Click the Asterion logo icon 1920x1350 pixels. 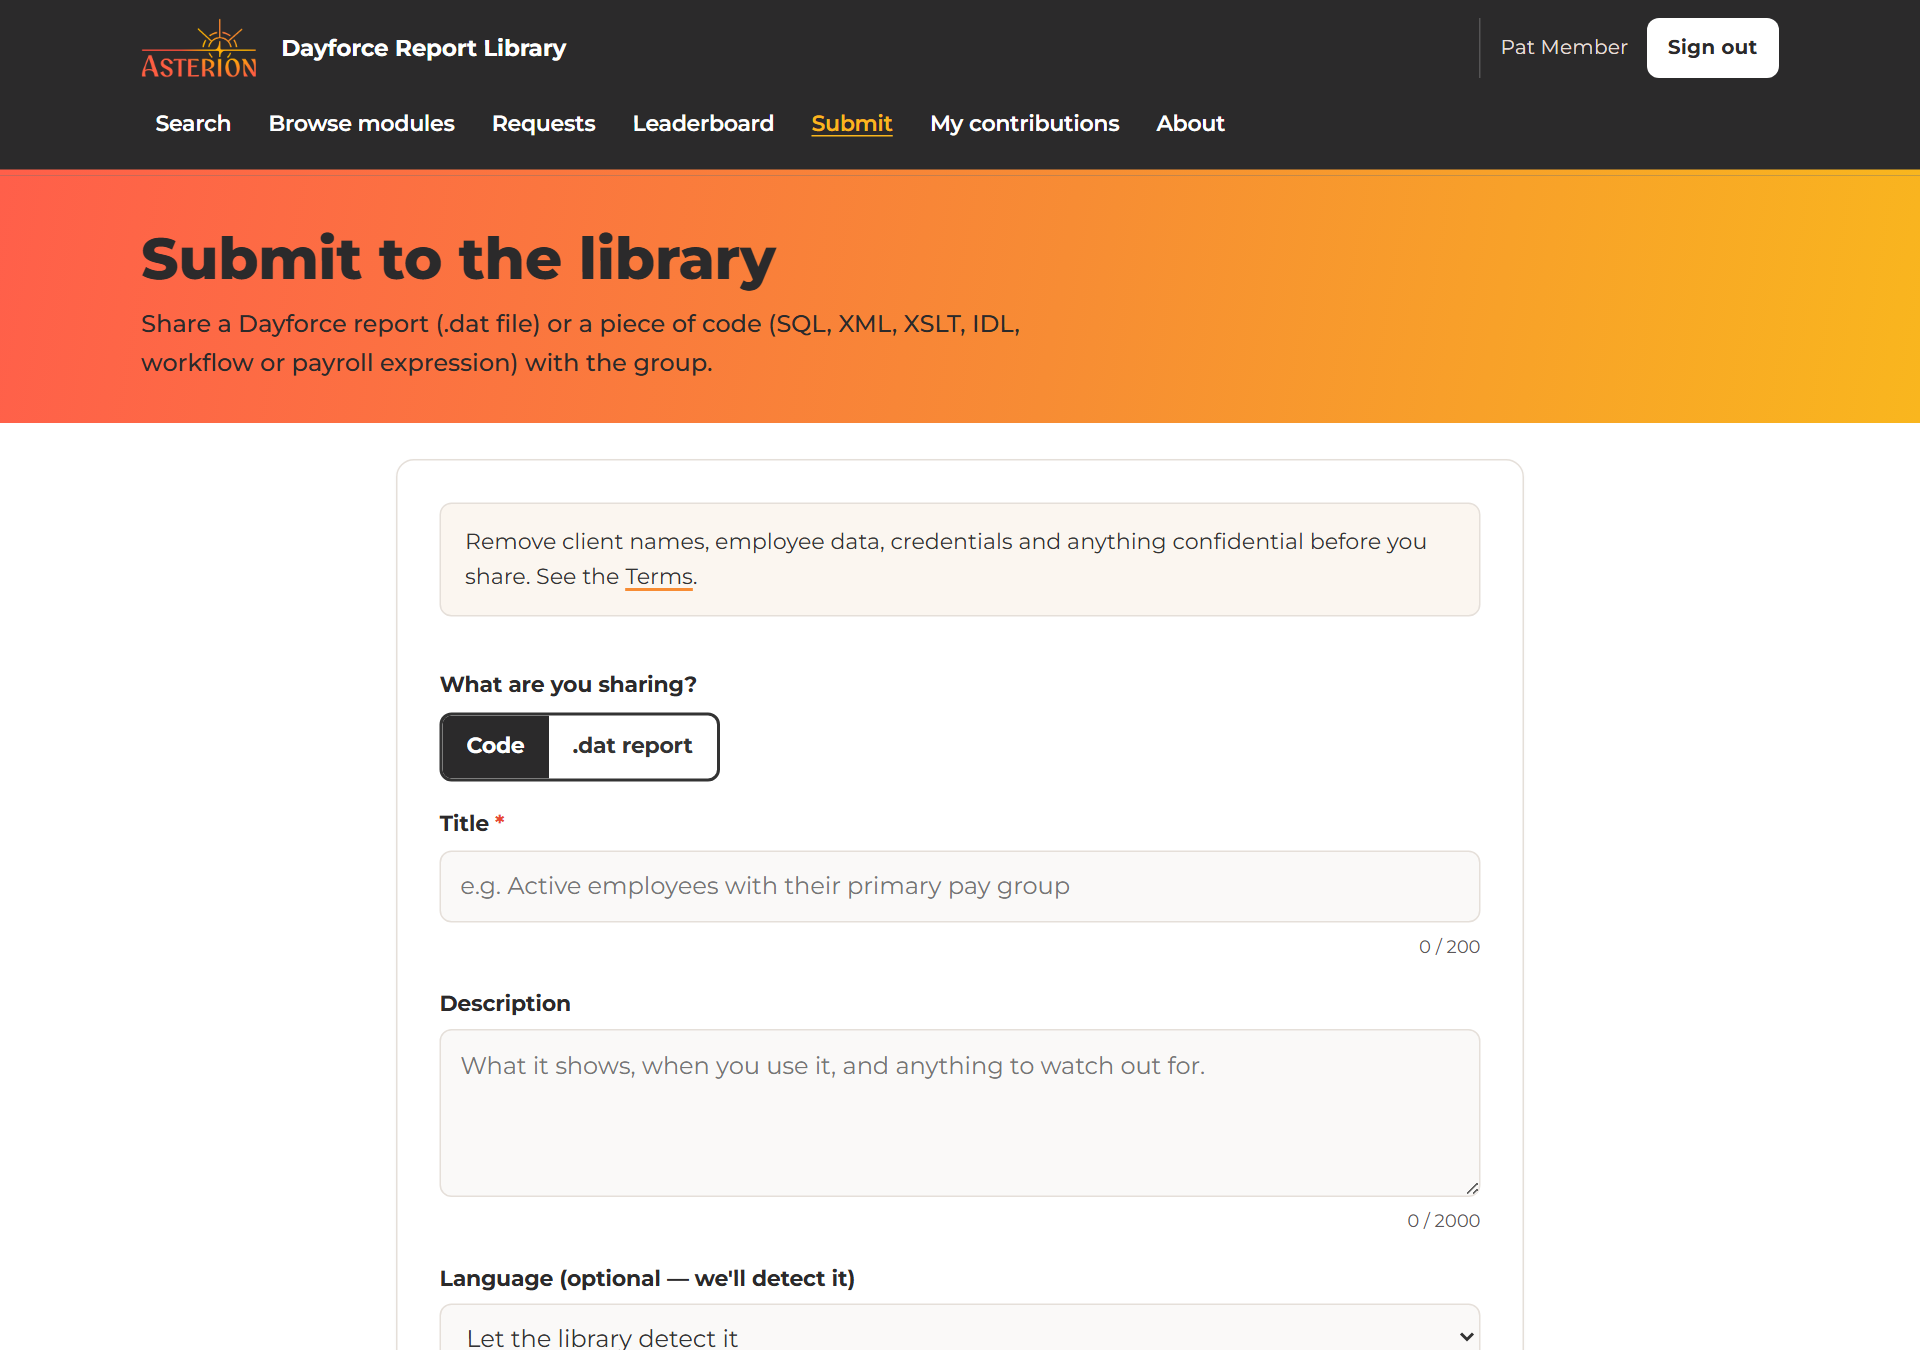(x=199, y=48)
